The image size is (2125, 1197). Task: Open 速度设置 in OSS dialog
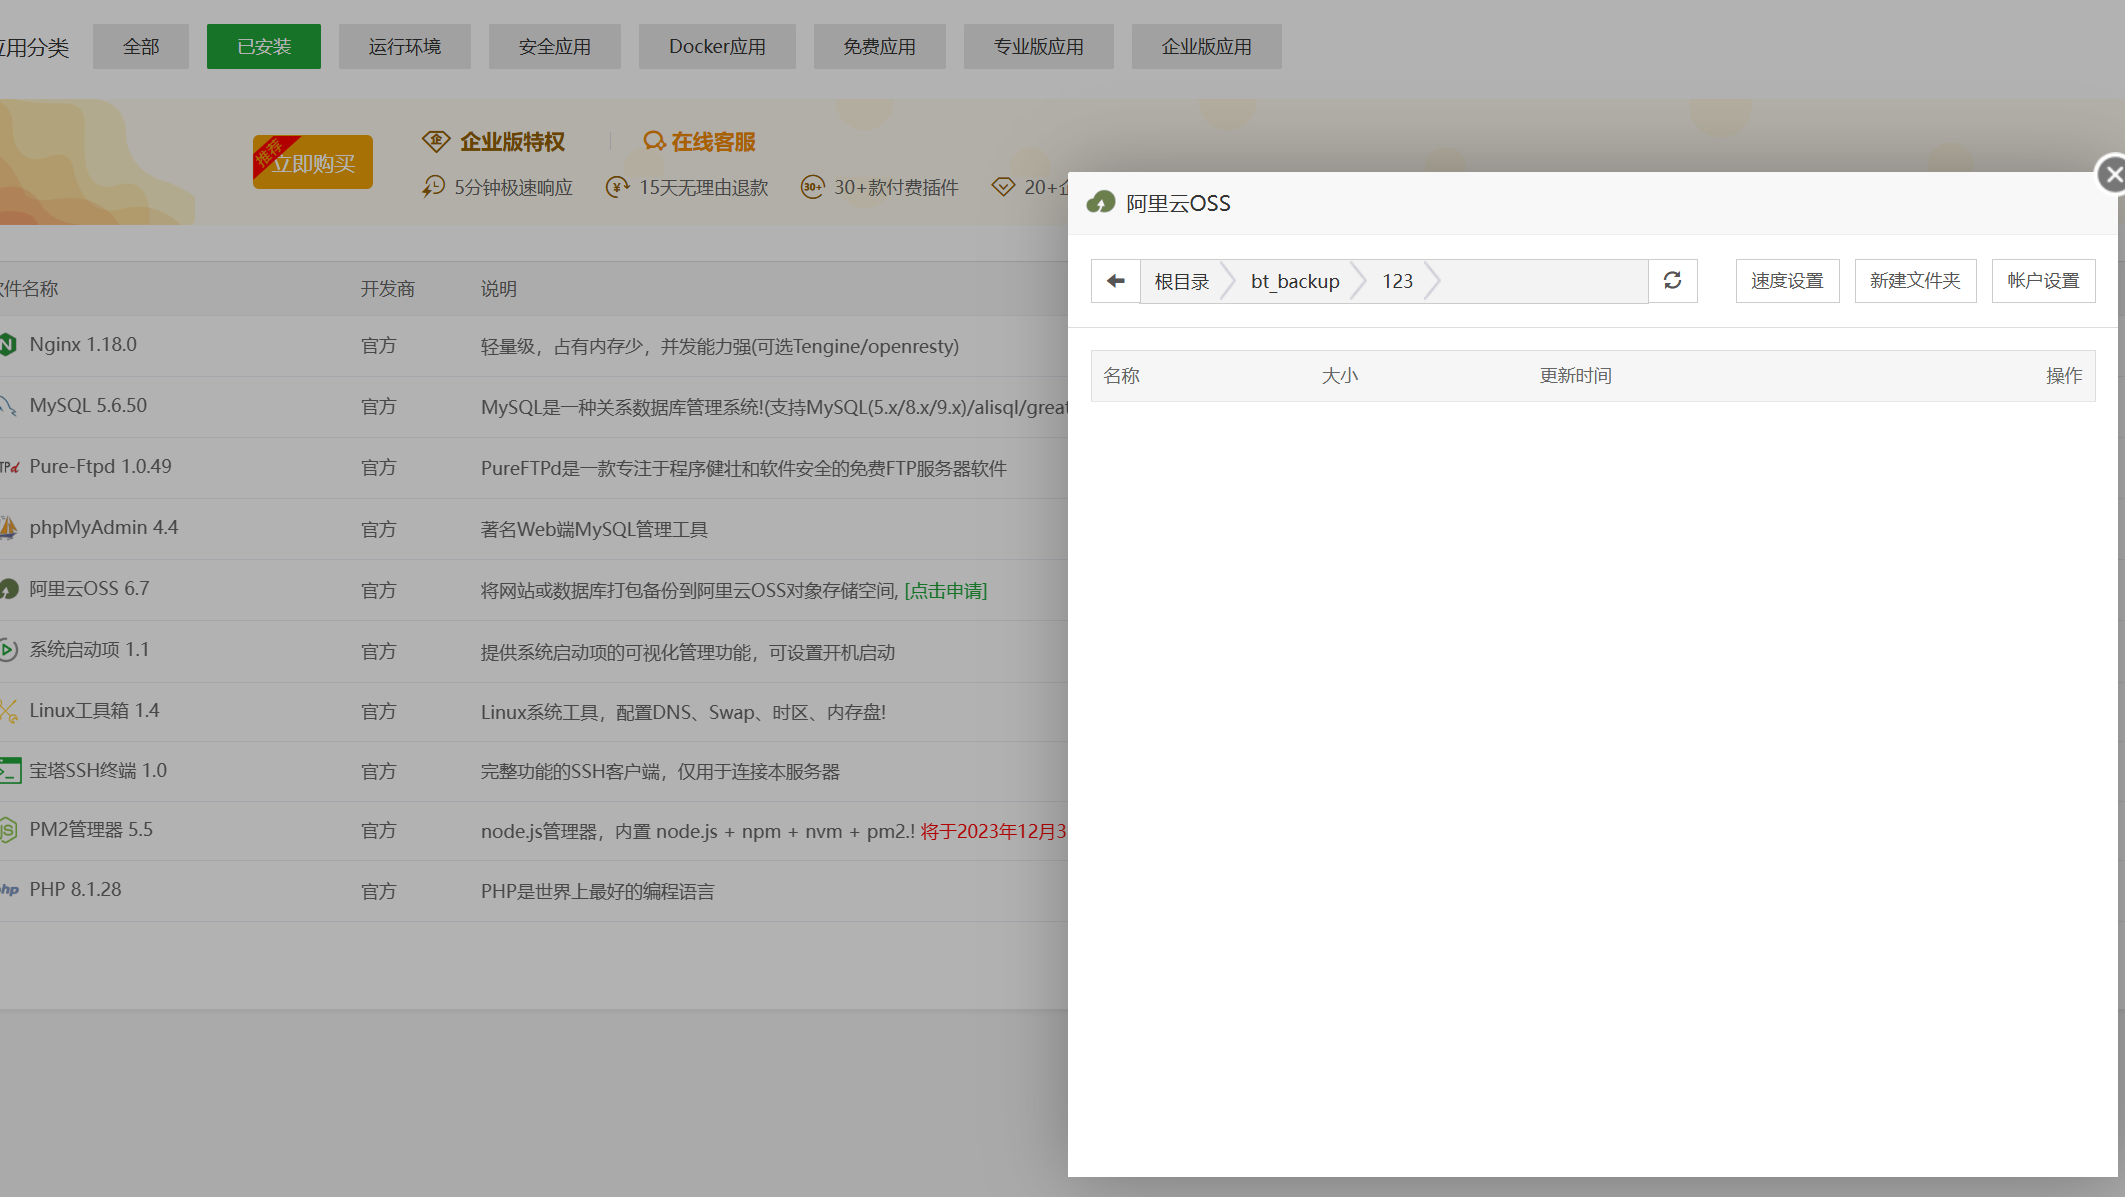coord(1787,281)
